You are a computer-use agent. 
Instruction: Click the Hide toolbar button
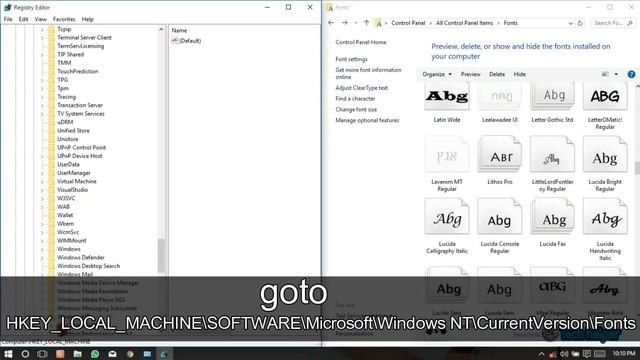tap(519, 74)
